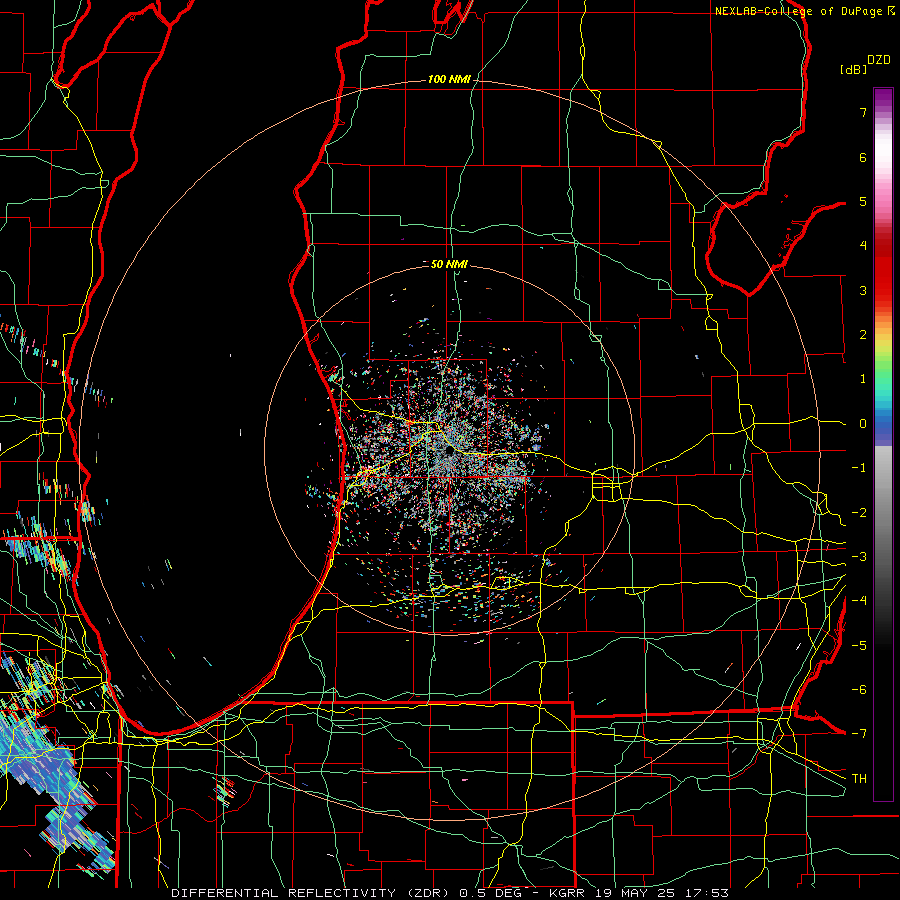Click the 6 dB tick on the color bar
The width and height of the screenshot is (900, 900).
[863, 157]
